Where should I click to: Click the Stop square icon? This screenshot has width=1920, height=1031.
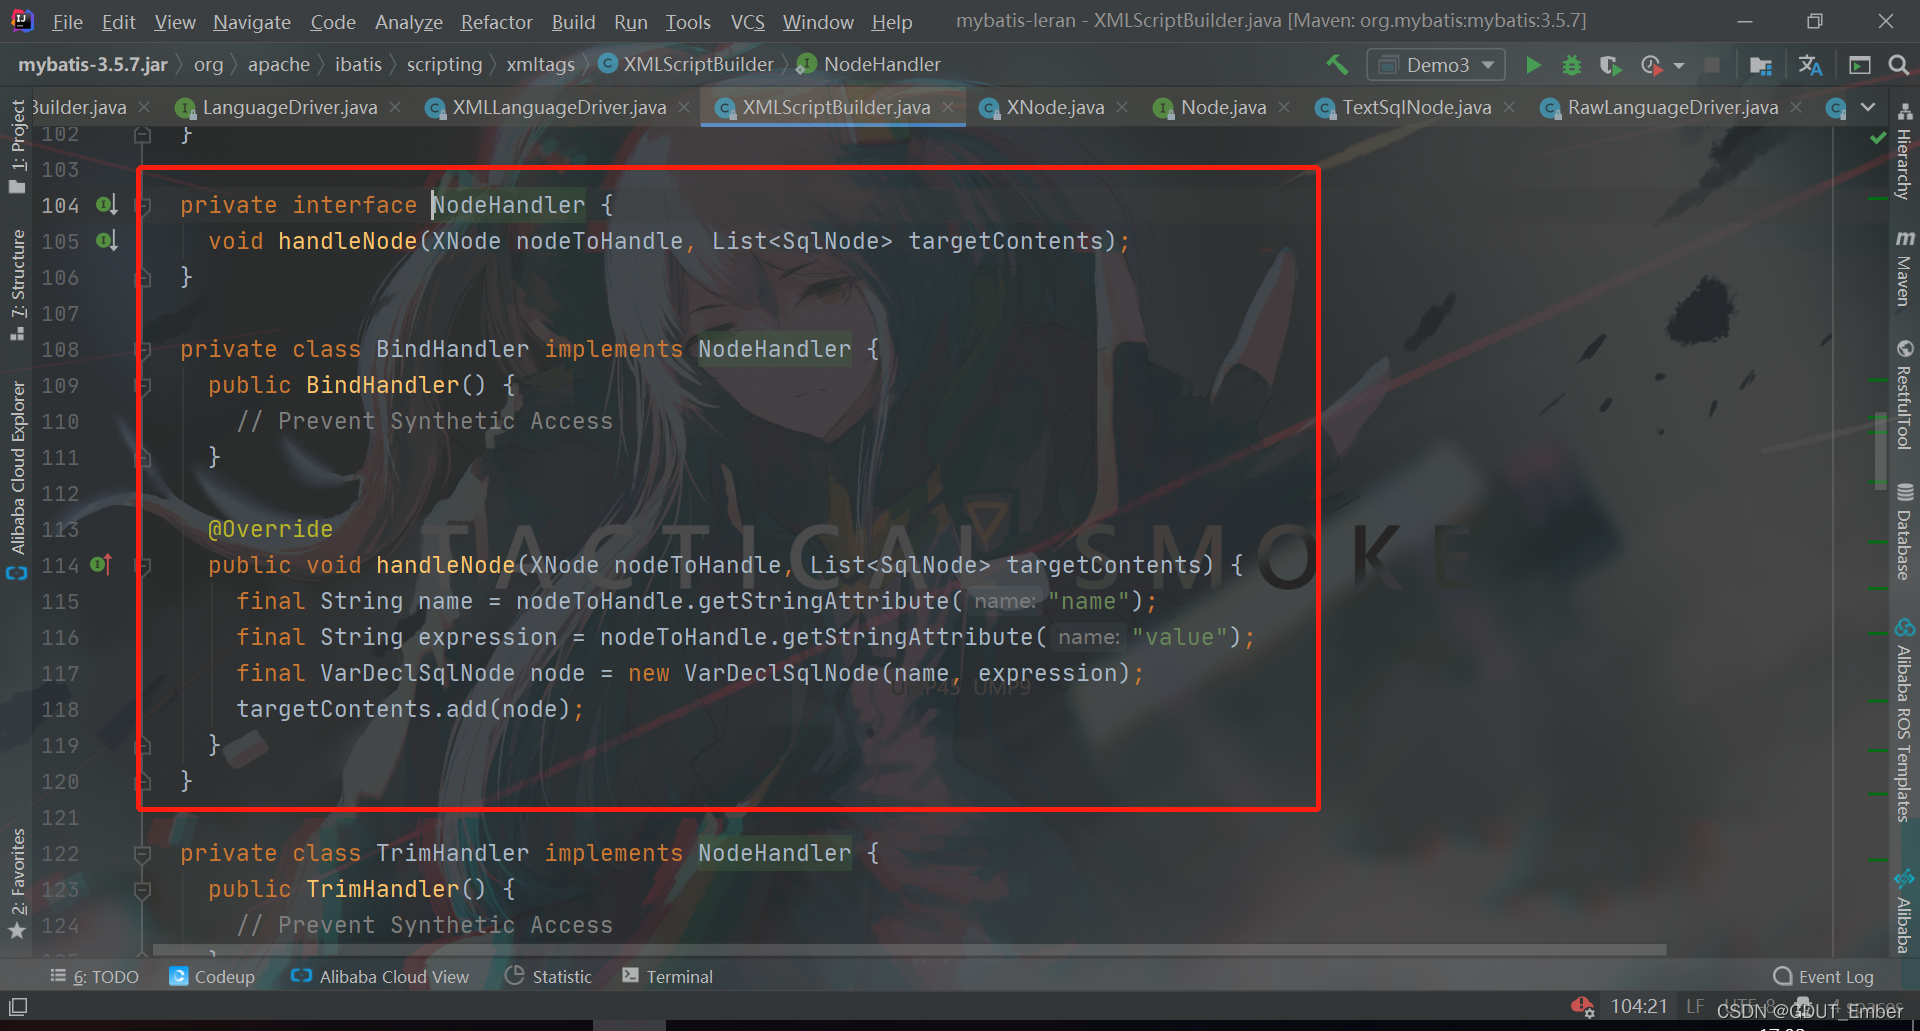tap(1712, 65)
